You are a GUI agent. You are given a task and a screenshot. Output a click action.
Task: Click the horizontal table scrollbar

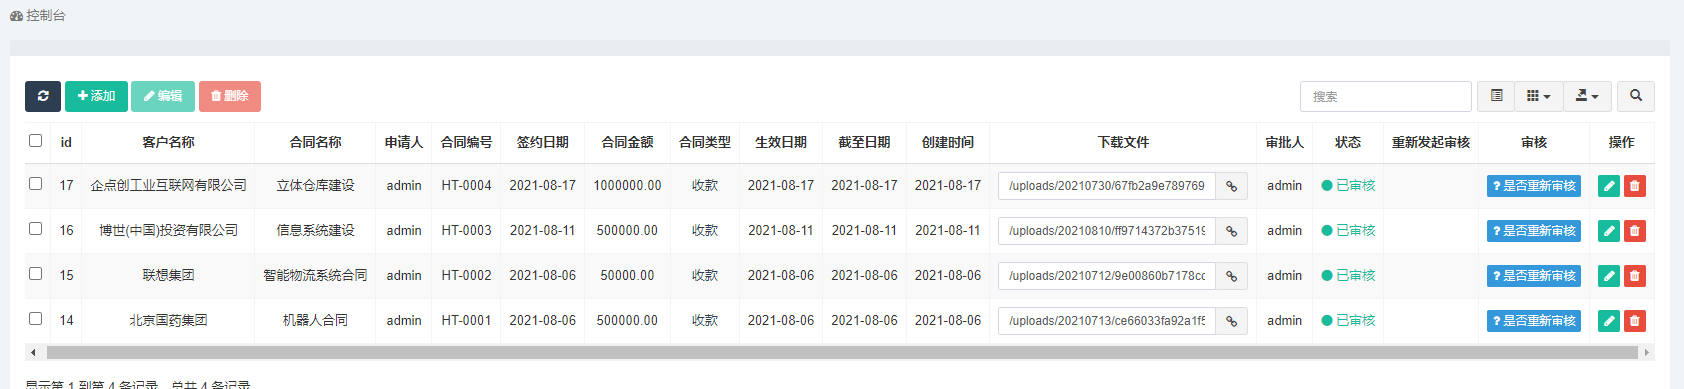click(840, 353)
